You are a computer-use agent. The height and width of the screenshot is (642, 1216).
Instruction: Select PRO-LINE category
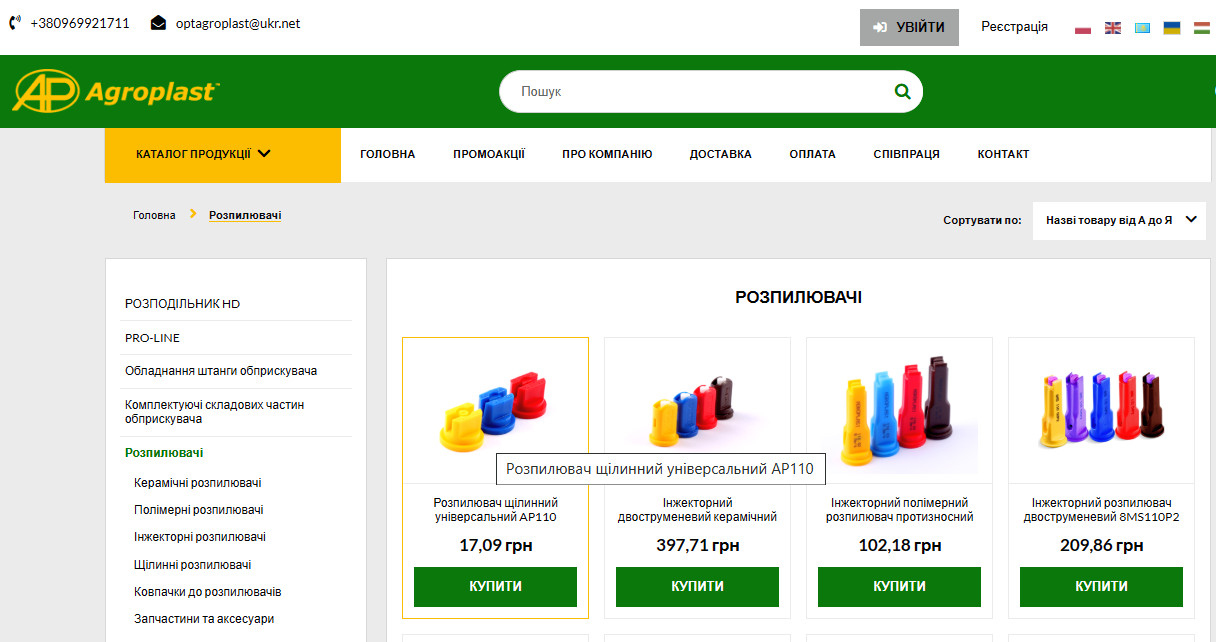click(x=153, y=338)
